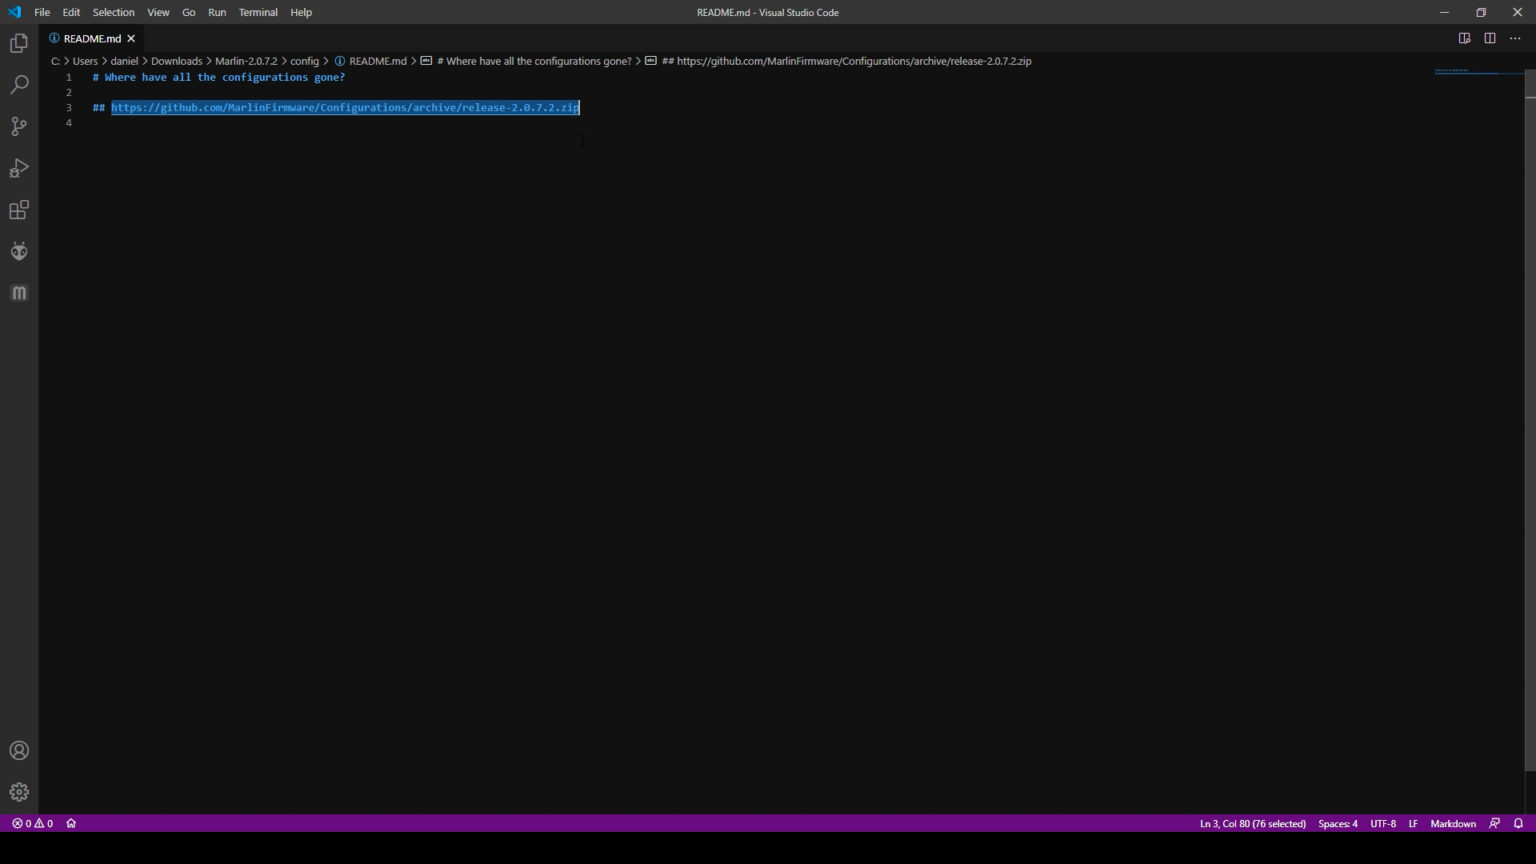
Task: Open the Source Control view
Action: click(19, 126)
